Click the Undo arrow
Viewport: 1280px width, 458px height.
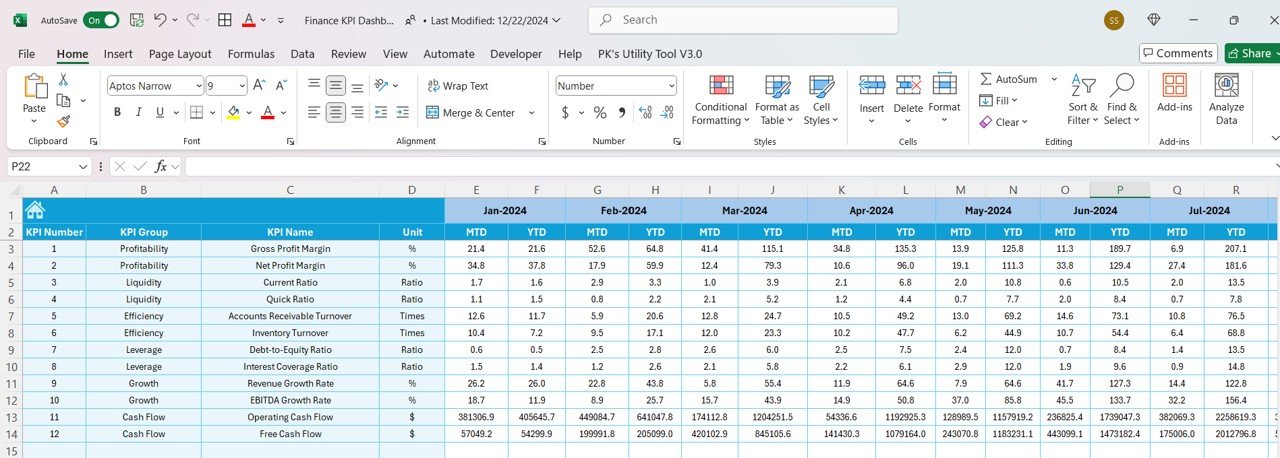(160, 20)
